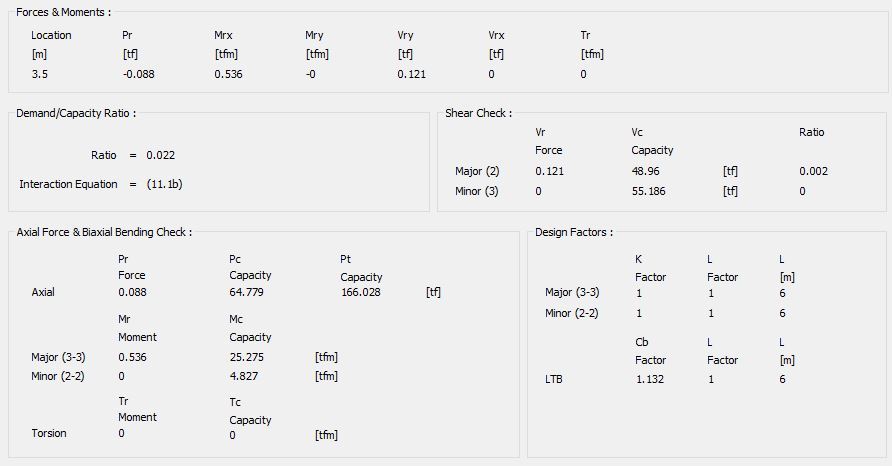The width and height of the screenshot is (892, 466).
Task: Click the Ratio value 0.022
Action: 160,155
